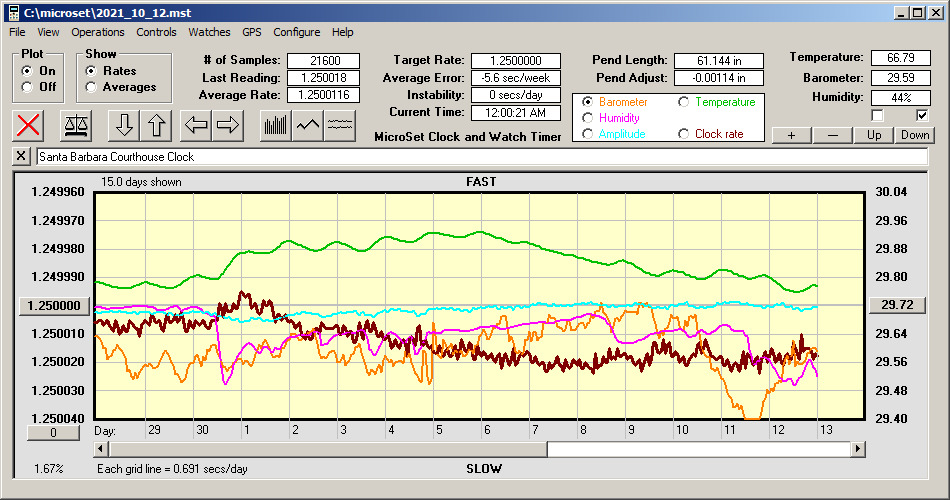Screen dimensions: 950x500
Task: Select the Temperature trace radio button
Action: coord(684,102)
